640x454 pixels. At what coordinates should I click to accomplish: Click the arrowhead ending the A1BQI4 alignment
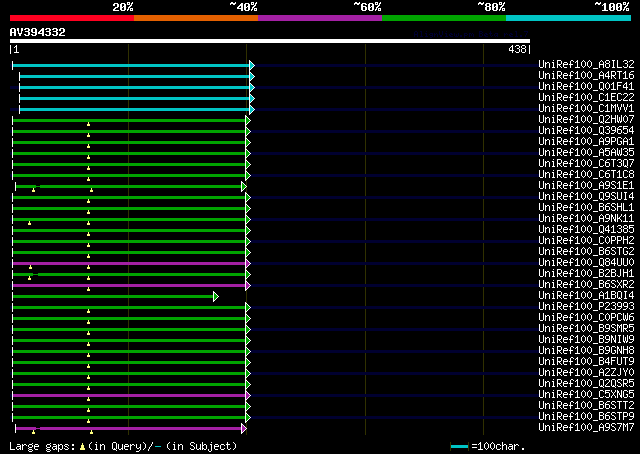(x=216, y=296)
